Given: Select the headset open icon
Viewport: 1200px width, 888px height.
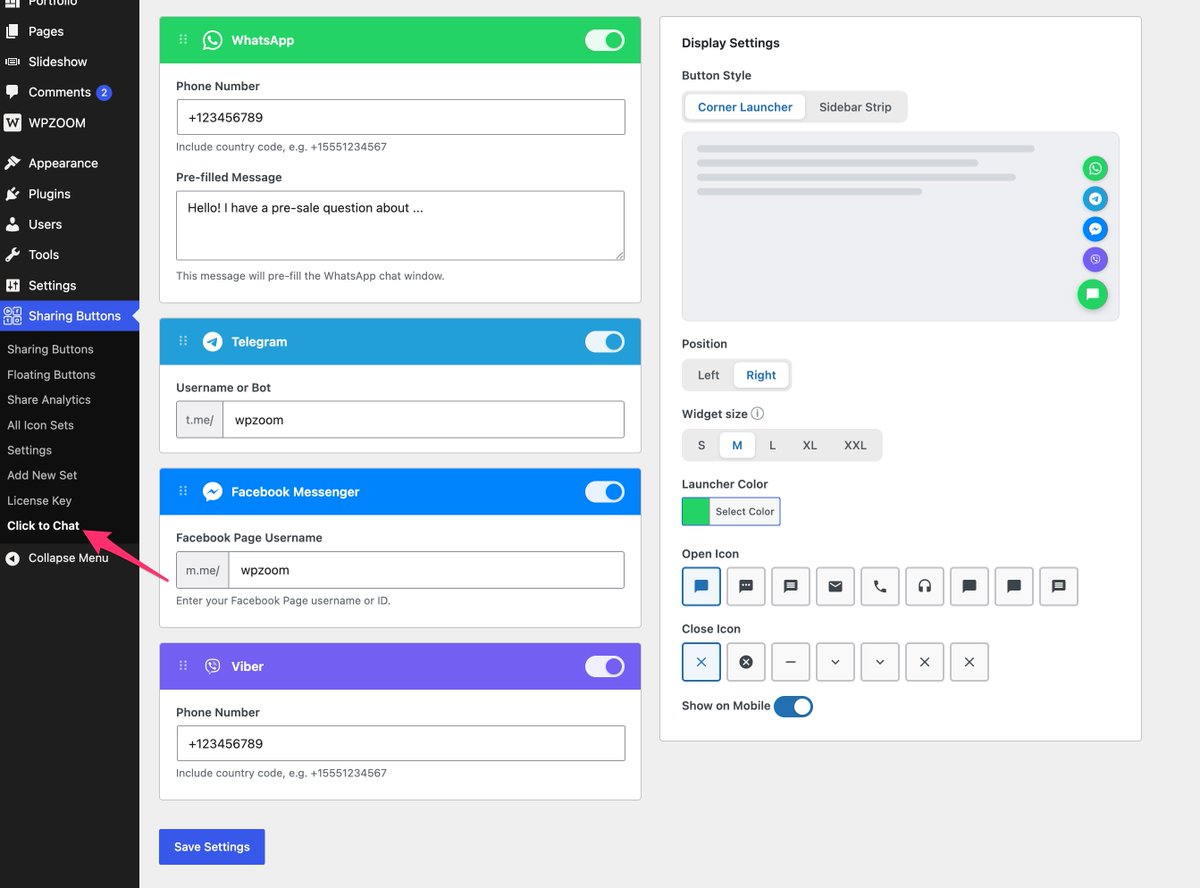Looking at the screenshot, I should click(x=925, y=586).
